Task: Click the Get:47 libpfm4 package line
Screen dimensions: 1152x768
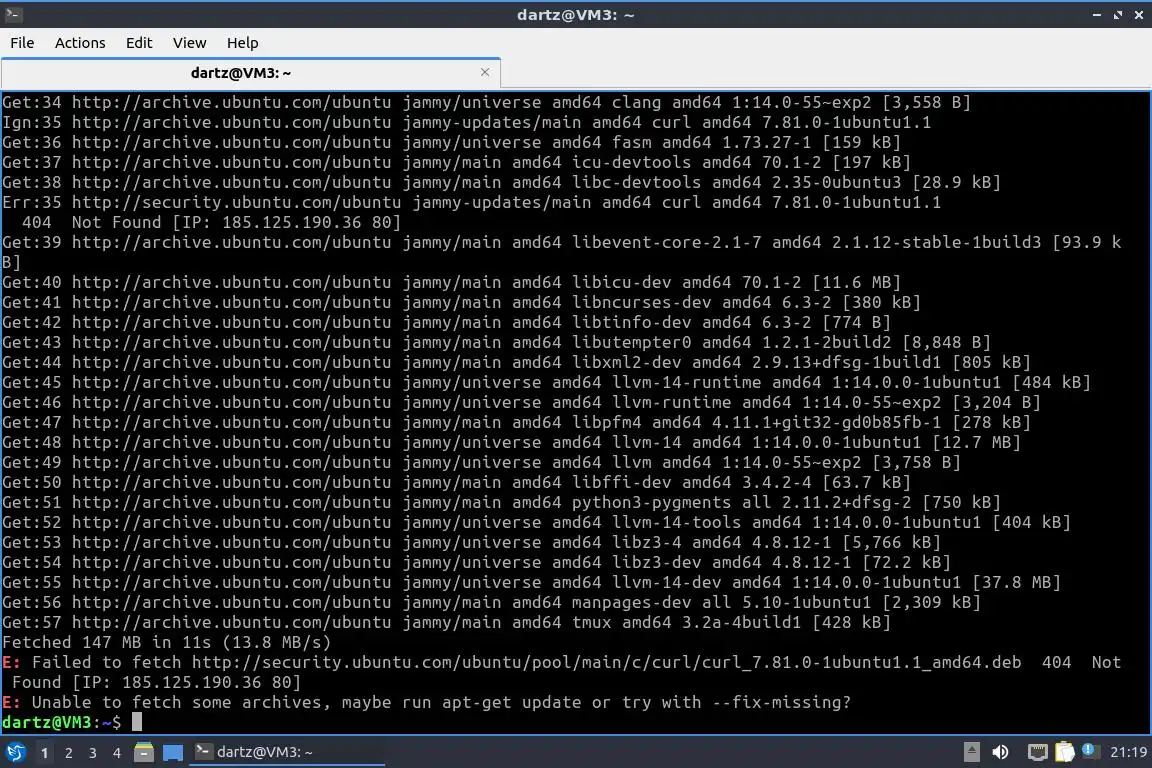Action: click(516, 422)
